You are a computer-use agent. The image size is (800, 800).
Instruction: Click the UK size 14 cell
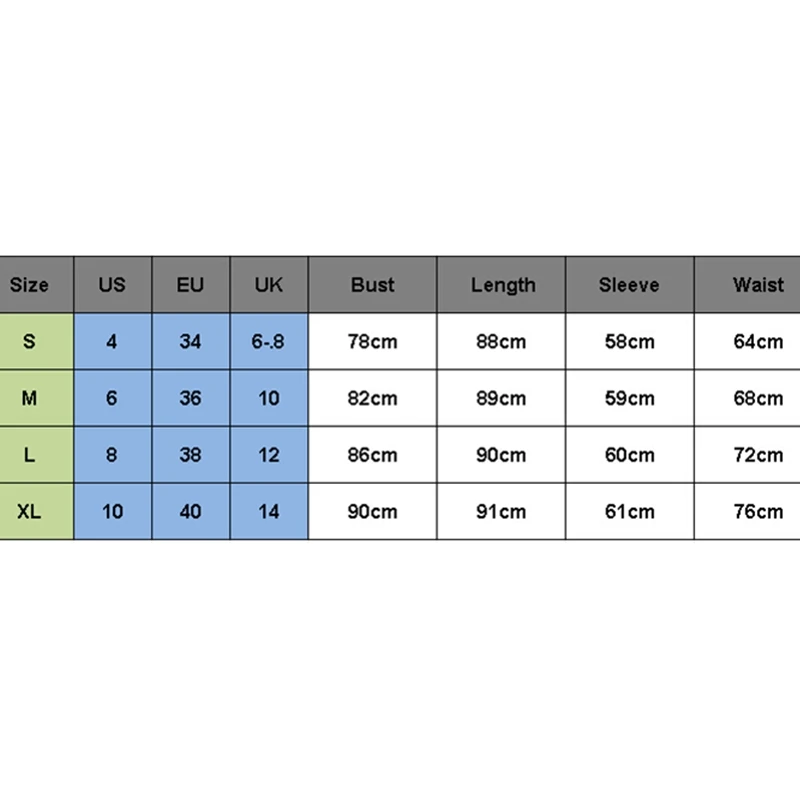coord(268,512)
